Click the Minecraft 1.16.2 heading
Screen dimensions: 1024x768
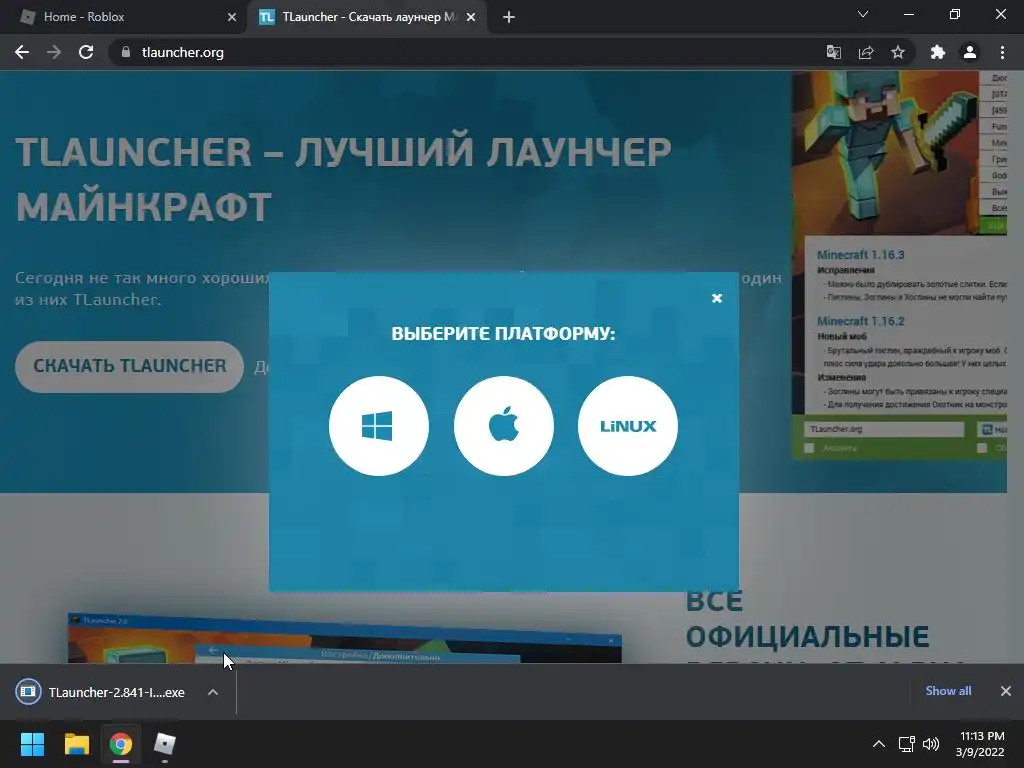(x=860, y=321)
